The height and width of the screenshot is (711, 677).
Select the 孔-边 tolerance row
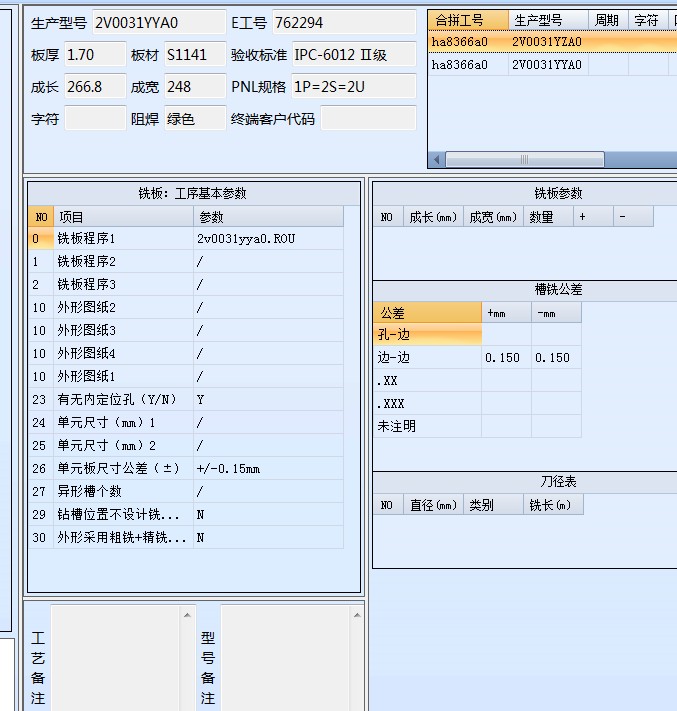click(x=477, y=335)
